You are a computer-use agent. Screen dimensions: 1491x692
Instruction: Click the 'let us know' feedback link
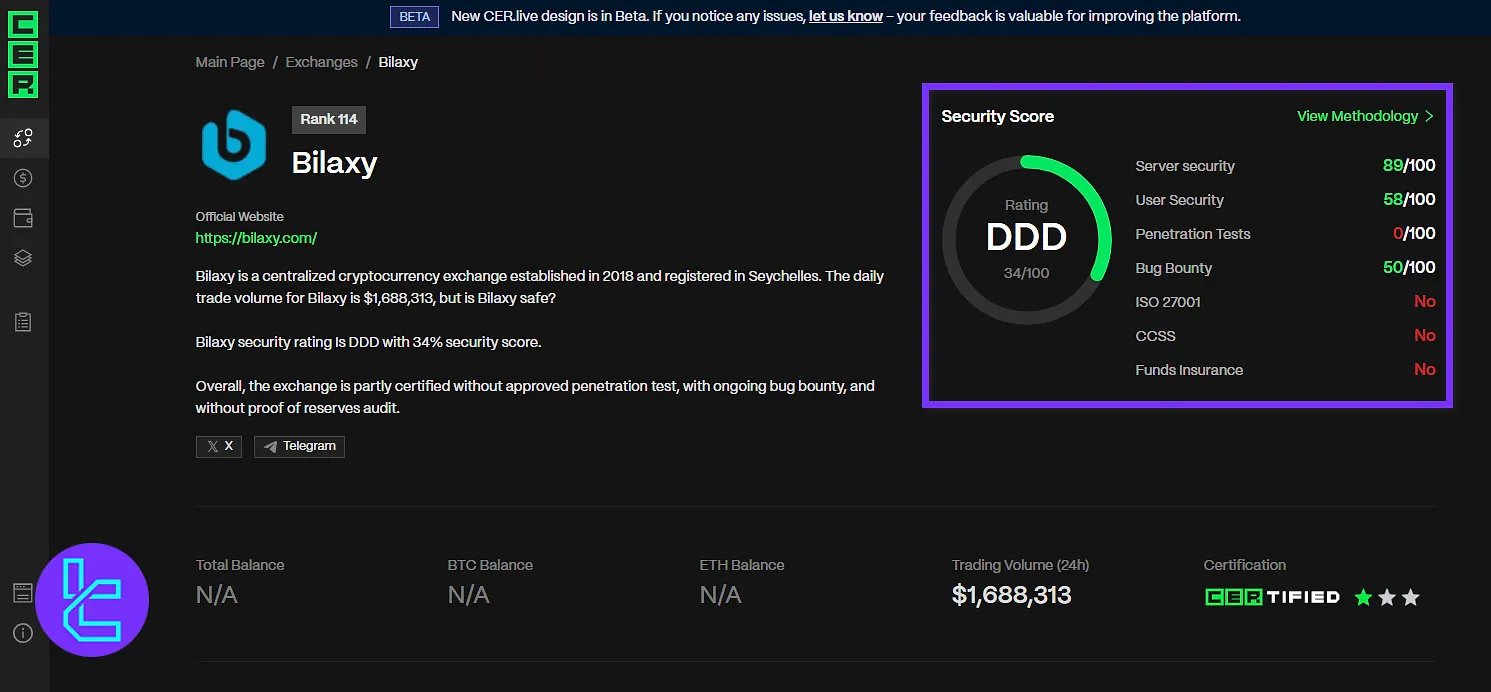pos(845,16)
